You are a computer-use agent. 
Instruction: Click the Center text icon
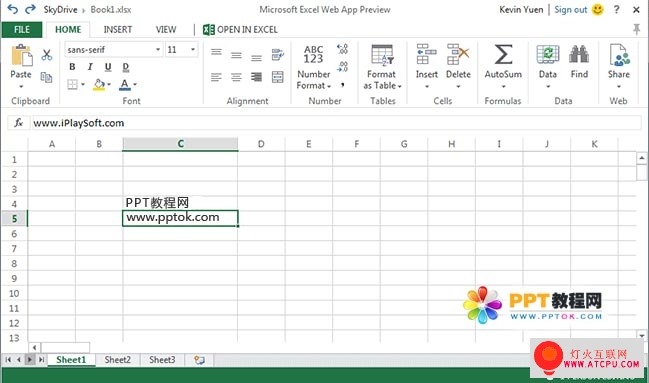[236, 77]
